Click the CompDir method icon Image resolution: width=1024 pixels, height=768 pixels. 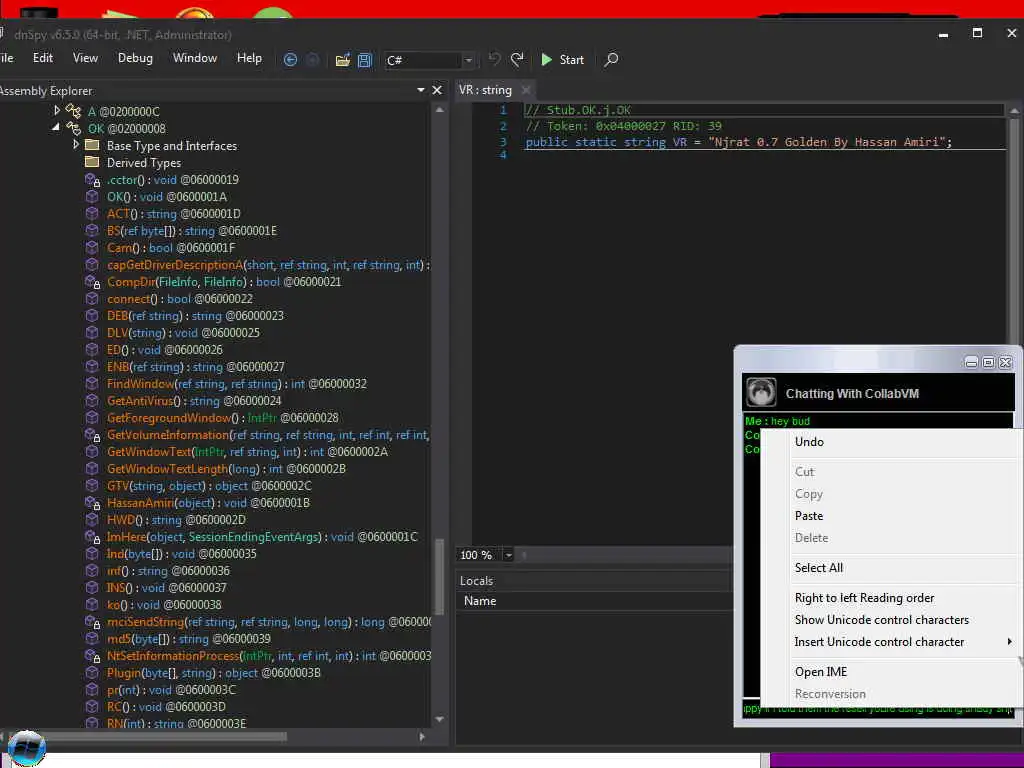tap(92, 281)
